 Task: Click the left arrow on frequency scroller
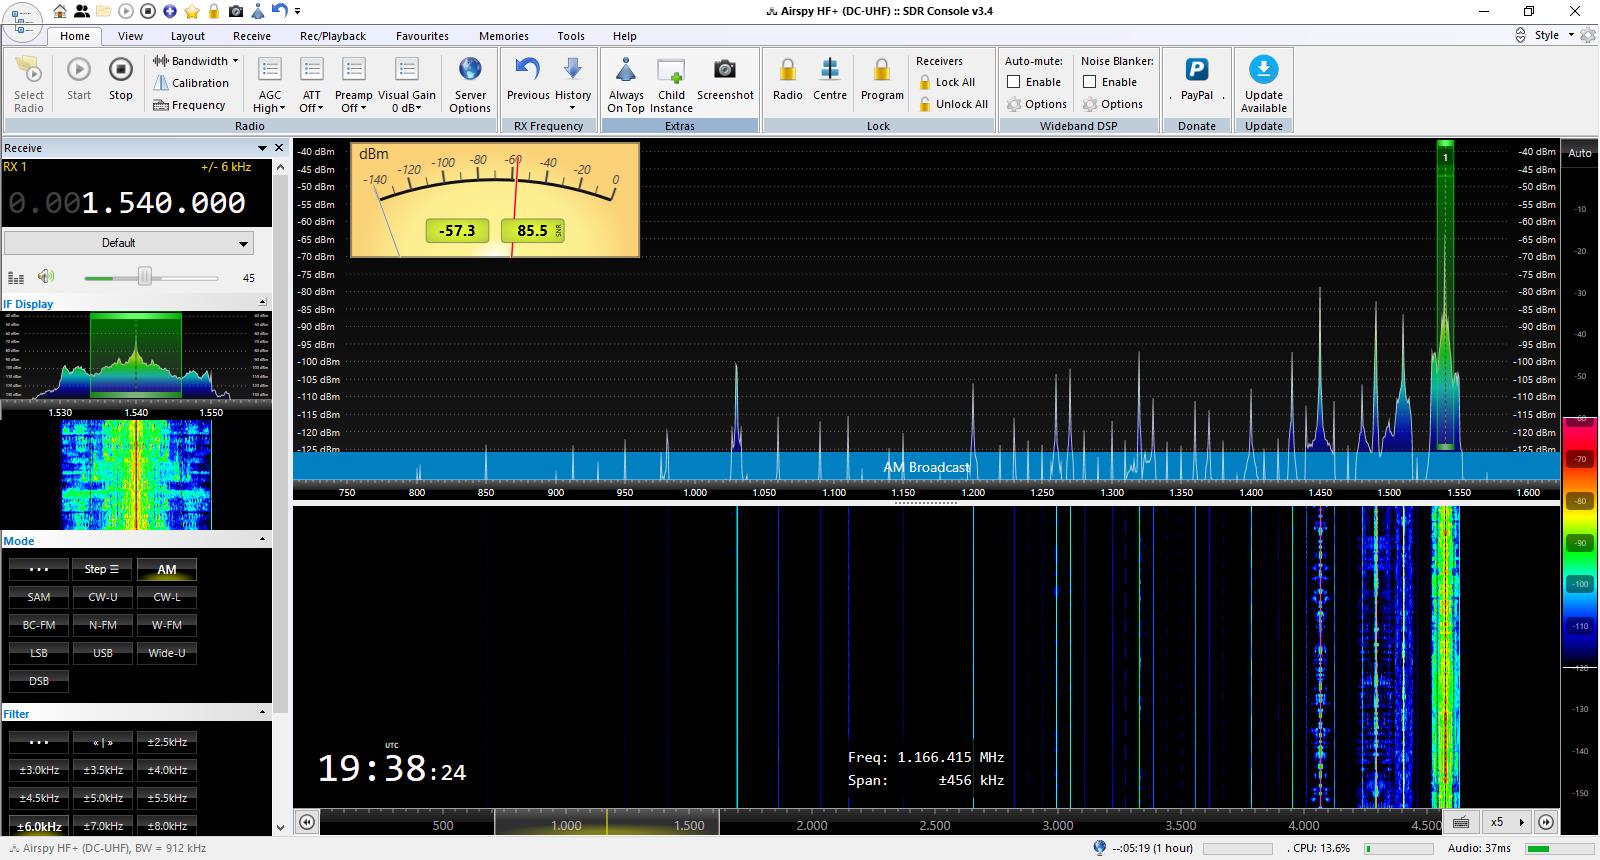pyautogui.click(x=307, y=822)
